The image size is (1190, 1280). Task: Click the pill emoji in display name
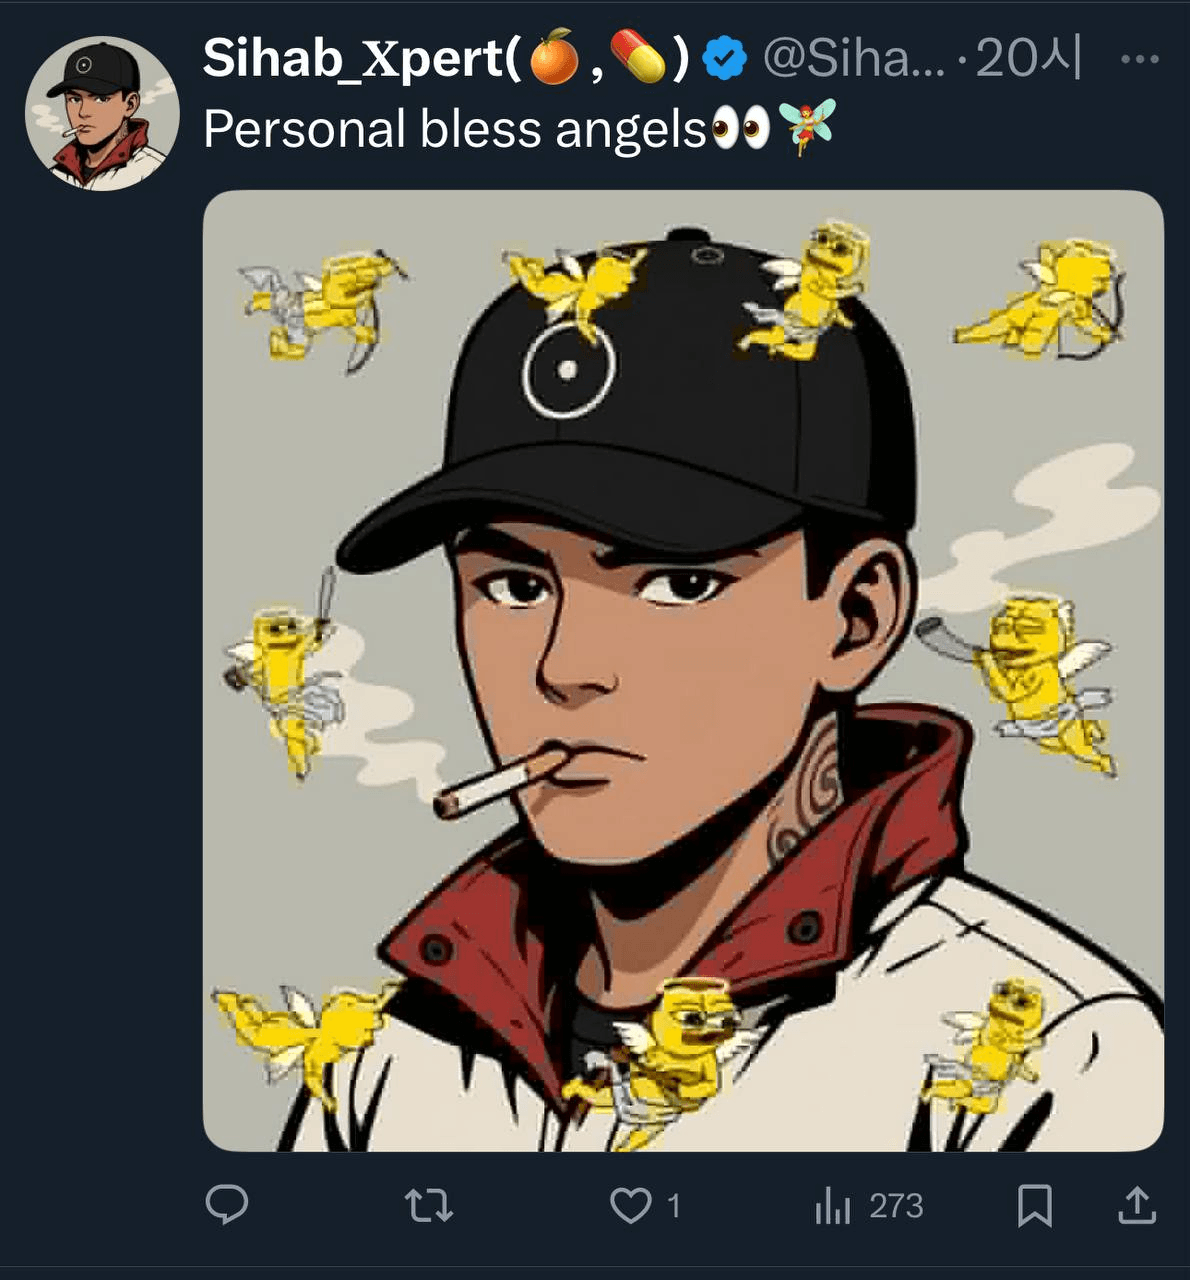point(638,58)
